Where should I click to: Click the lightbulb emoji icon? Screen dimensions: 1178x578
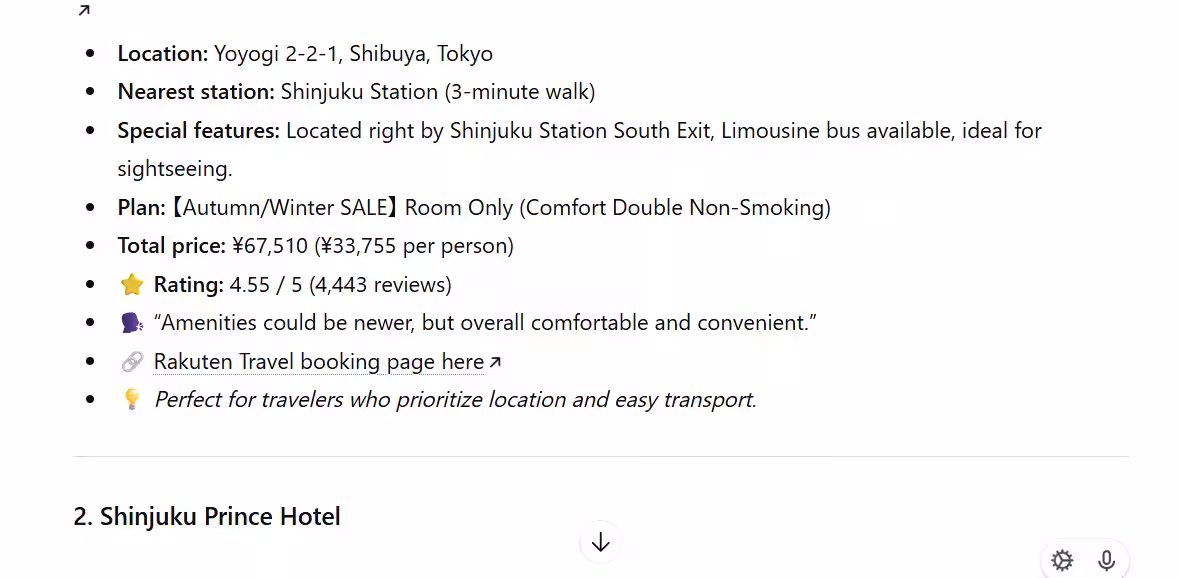pos(132,400)
